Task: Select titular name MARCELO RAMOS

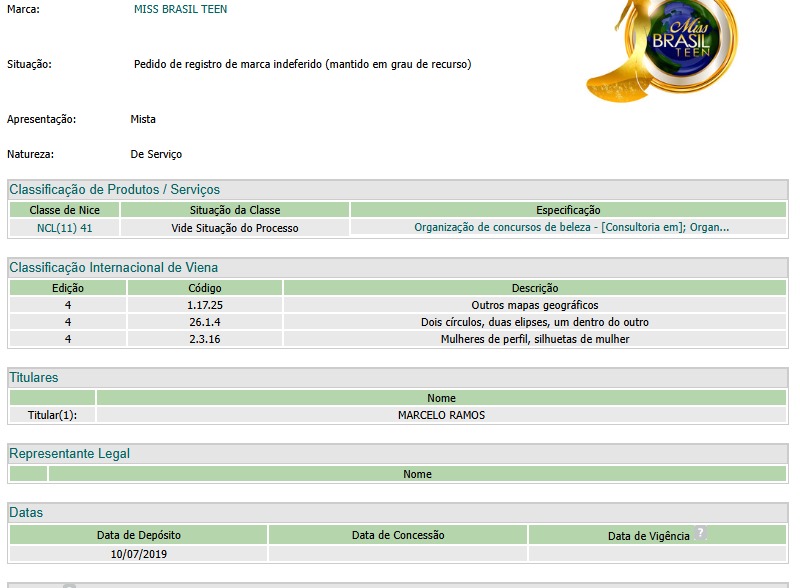Action: tap(441, 415)
